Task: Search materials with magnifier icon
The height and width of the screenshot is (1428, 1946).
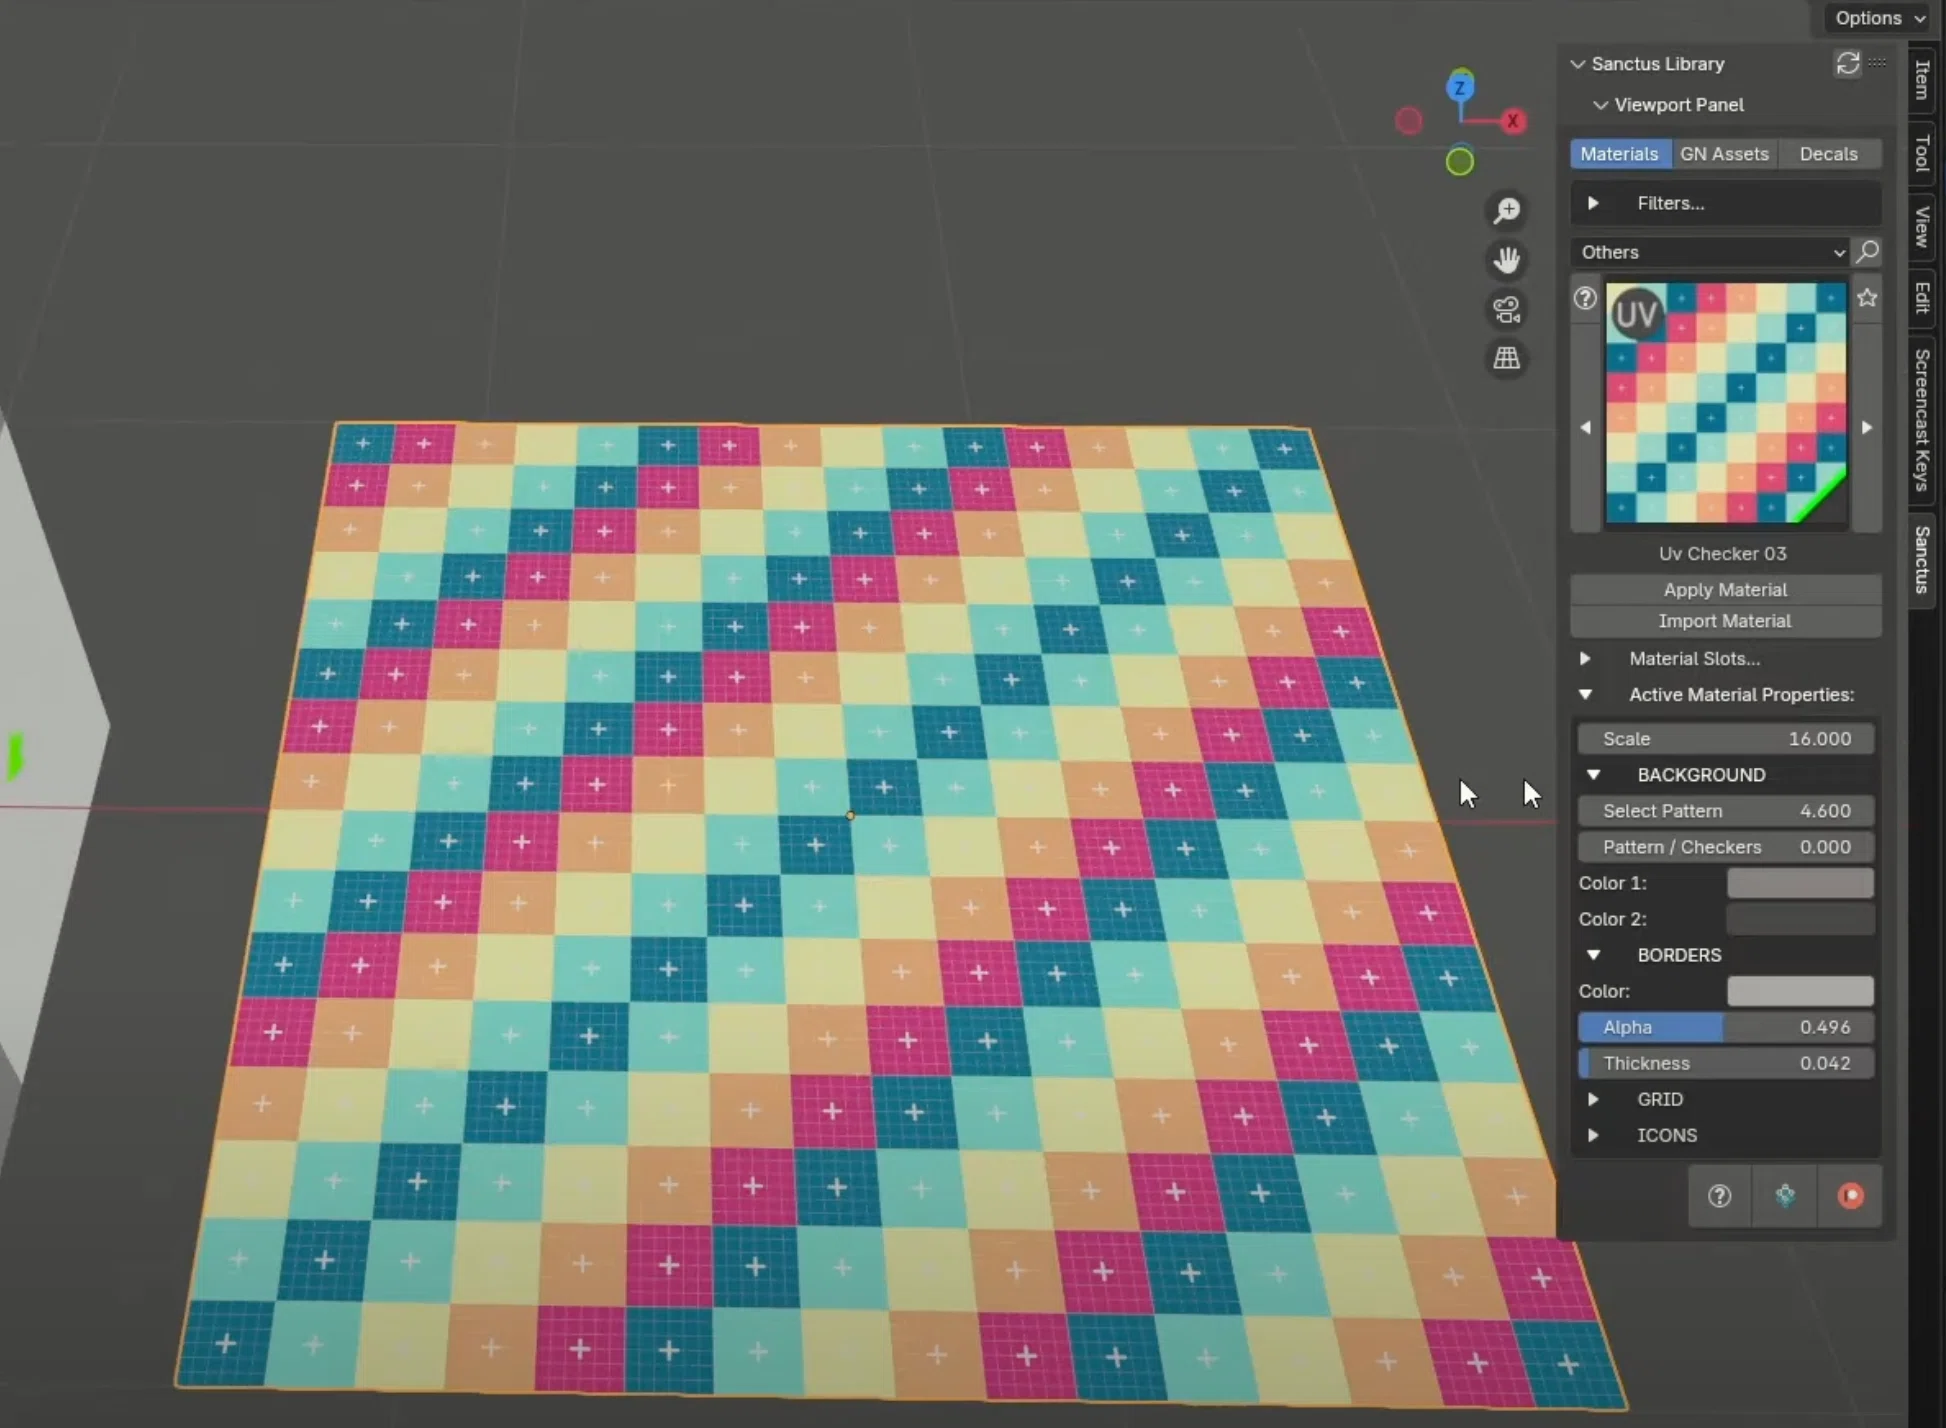Action: coord(1867,252)
